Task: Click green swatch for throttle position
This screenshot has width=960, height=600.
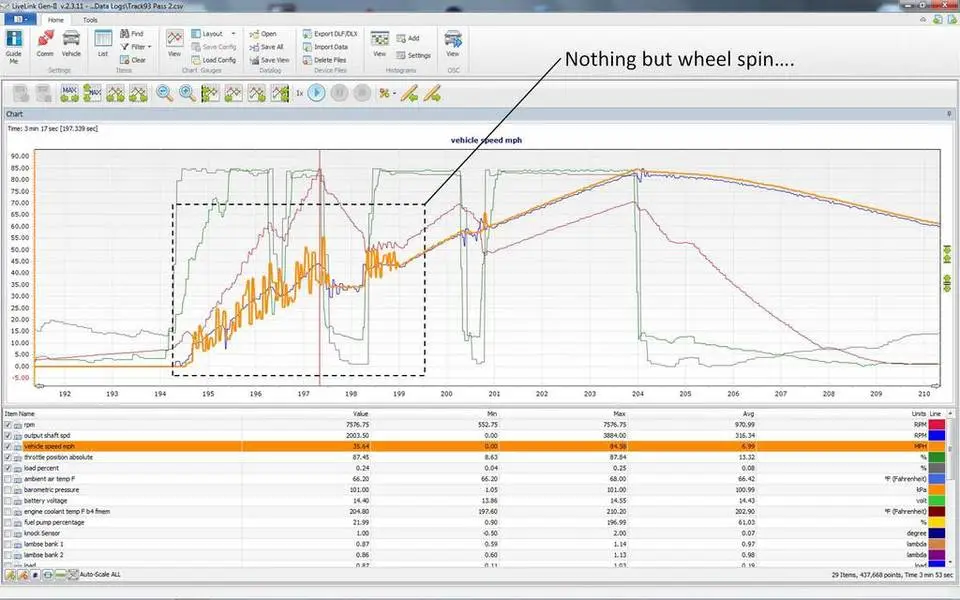Action: (937, 457)
